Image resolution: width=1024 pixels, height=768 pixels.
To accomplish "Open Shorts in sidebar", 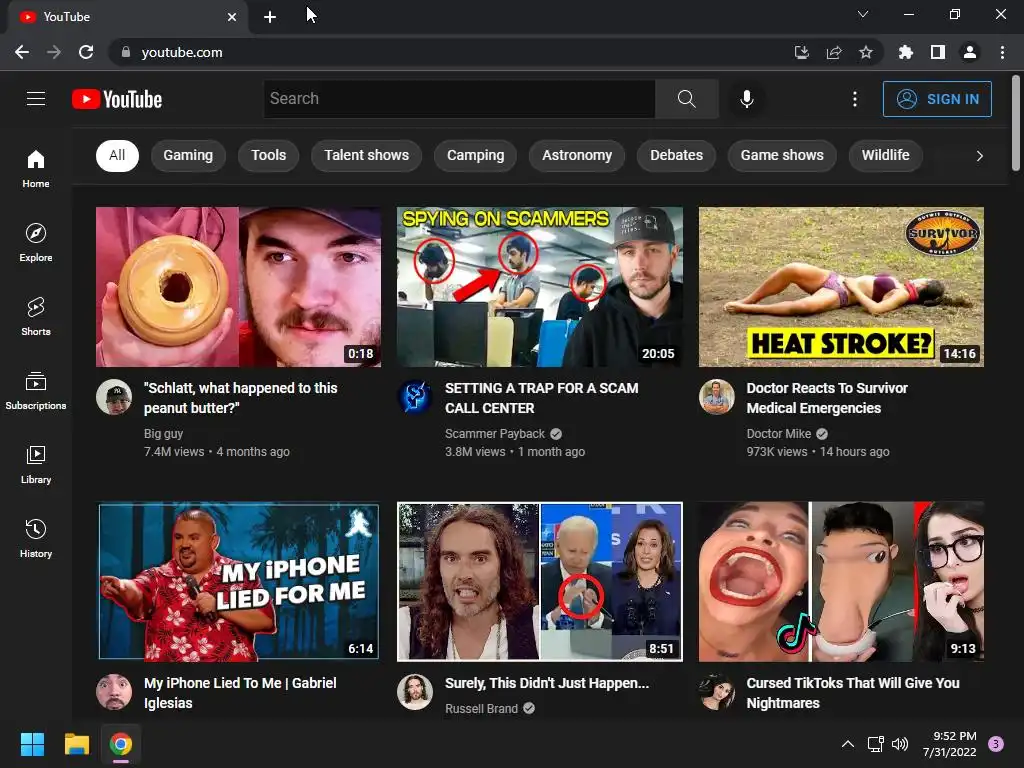I will 36,316.
